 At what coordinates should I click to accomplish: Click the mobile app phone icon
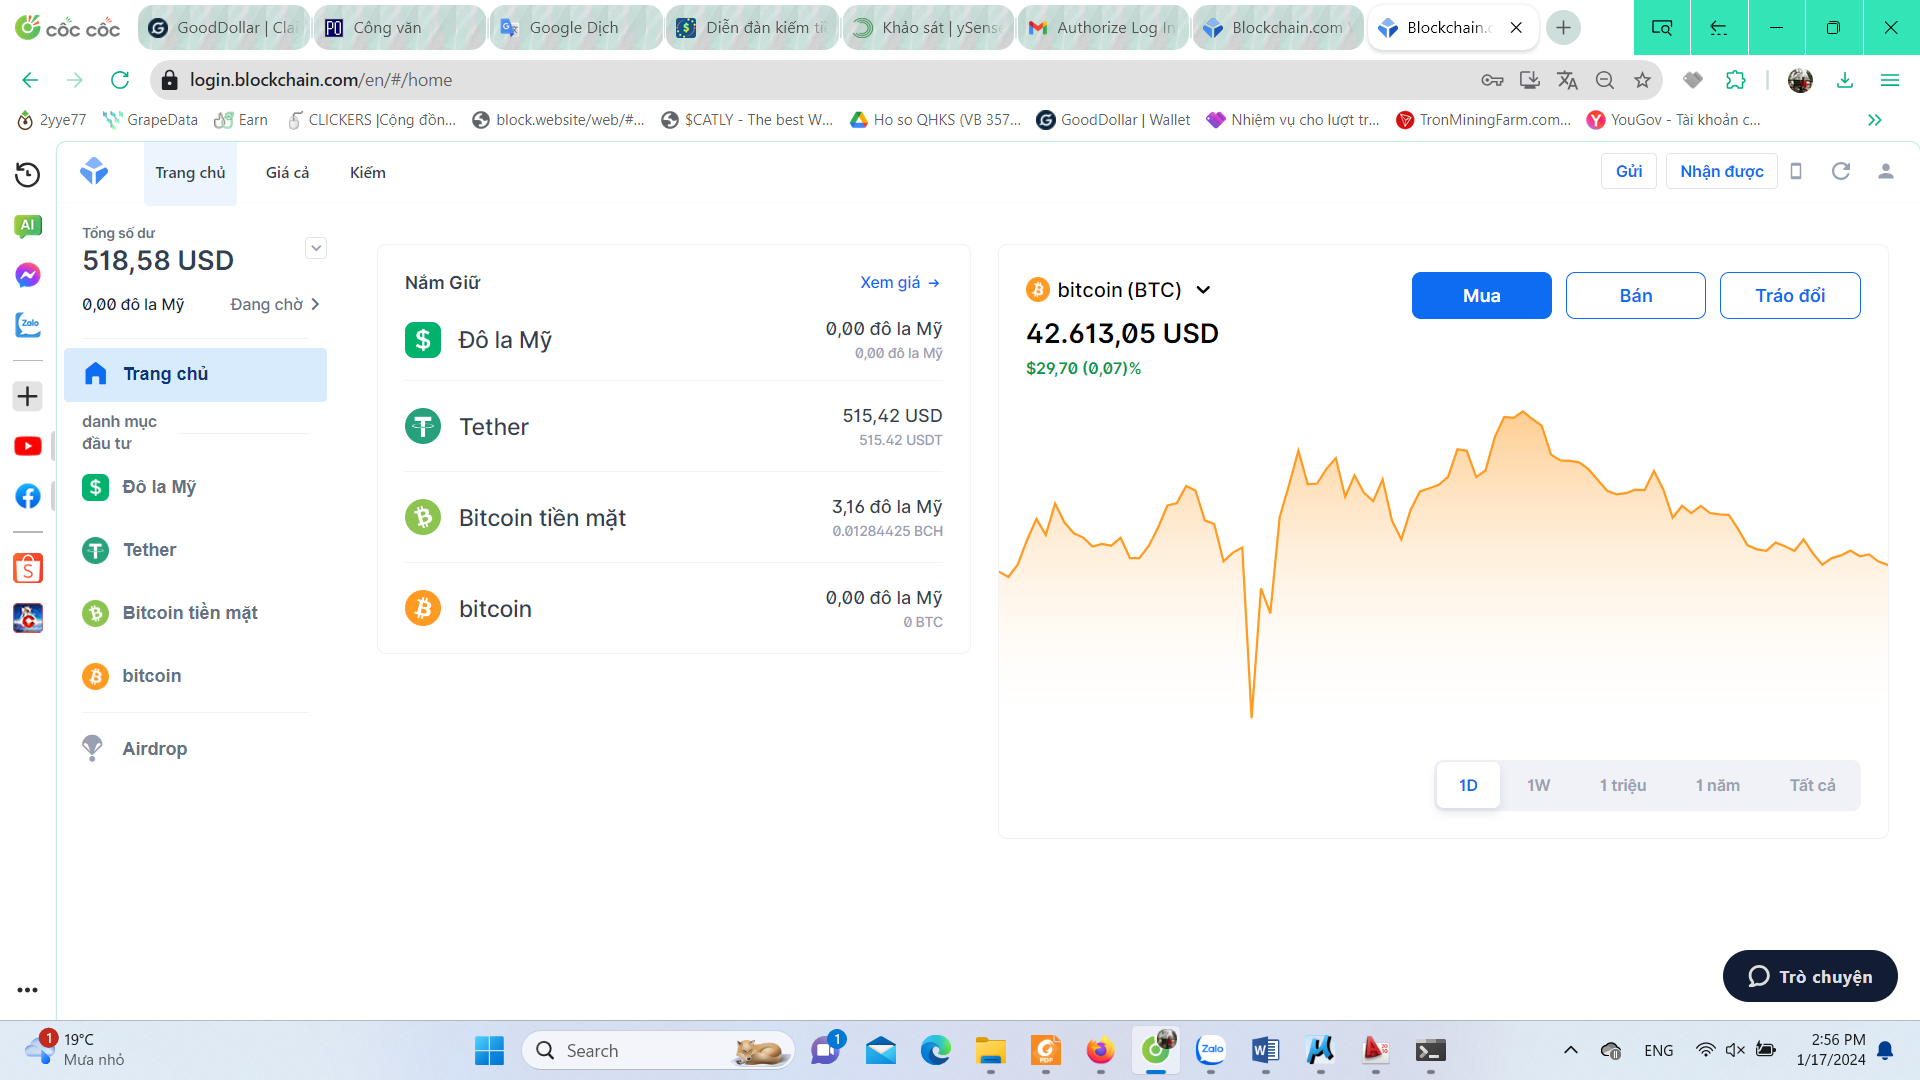coord(1796,171)
